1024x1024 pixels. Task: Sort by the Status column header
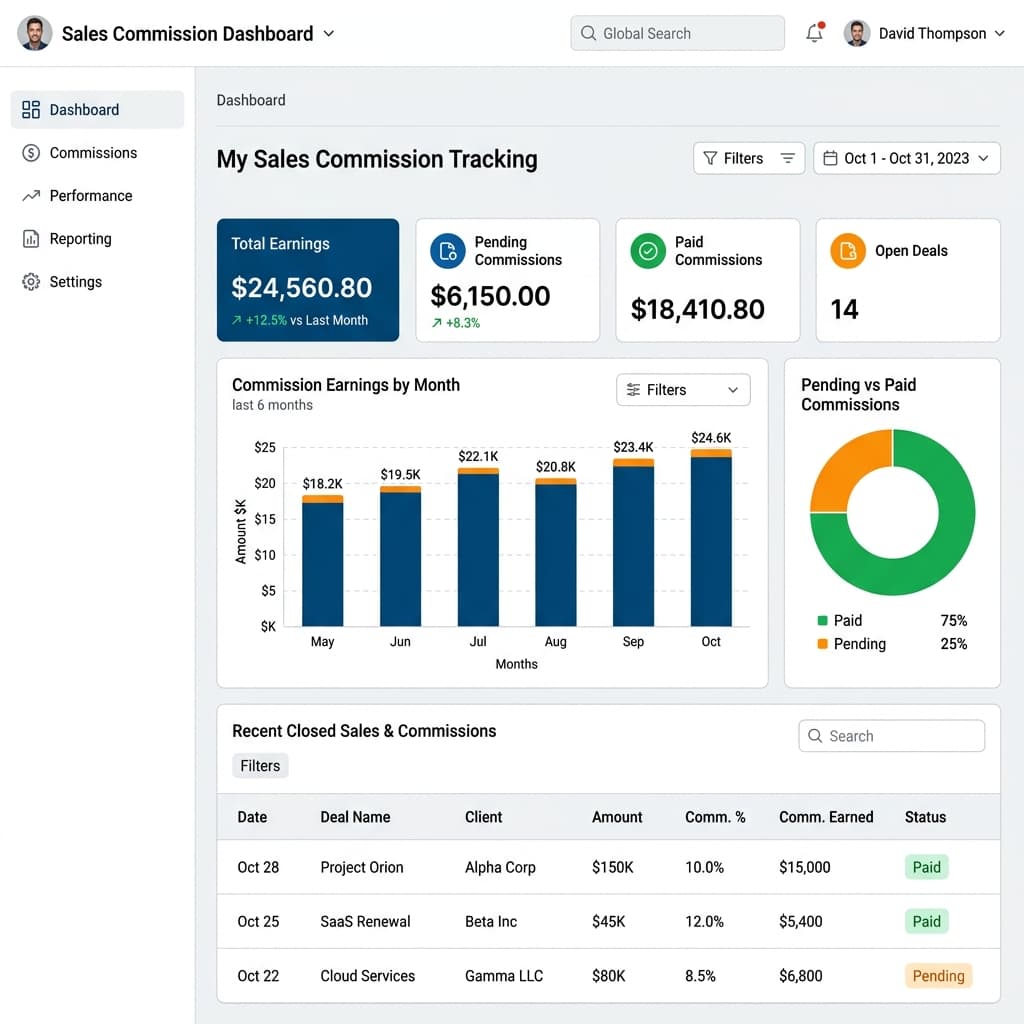(925, 817)
